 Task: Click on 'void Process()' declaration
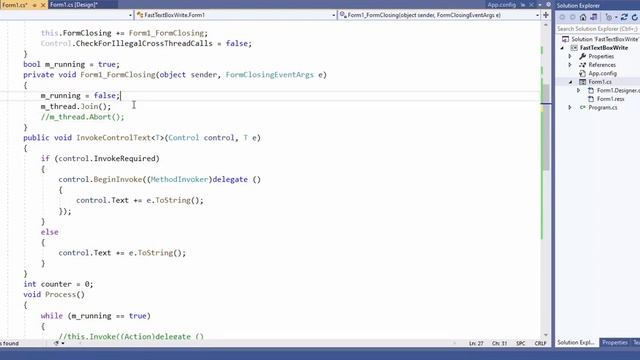pos(54,295)
